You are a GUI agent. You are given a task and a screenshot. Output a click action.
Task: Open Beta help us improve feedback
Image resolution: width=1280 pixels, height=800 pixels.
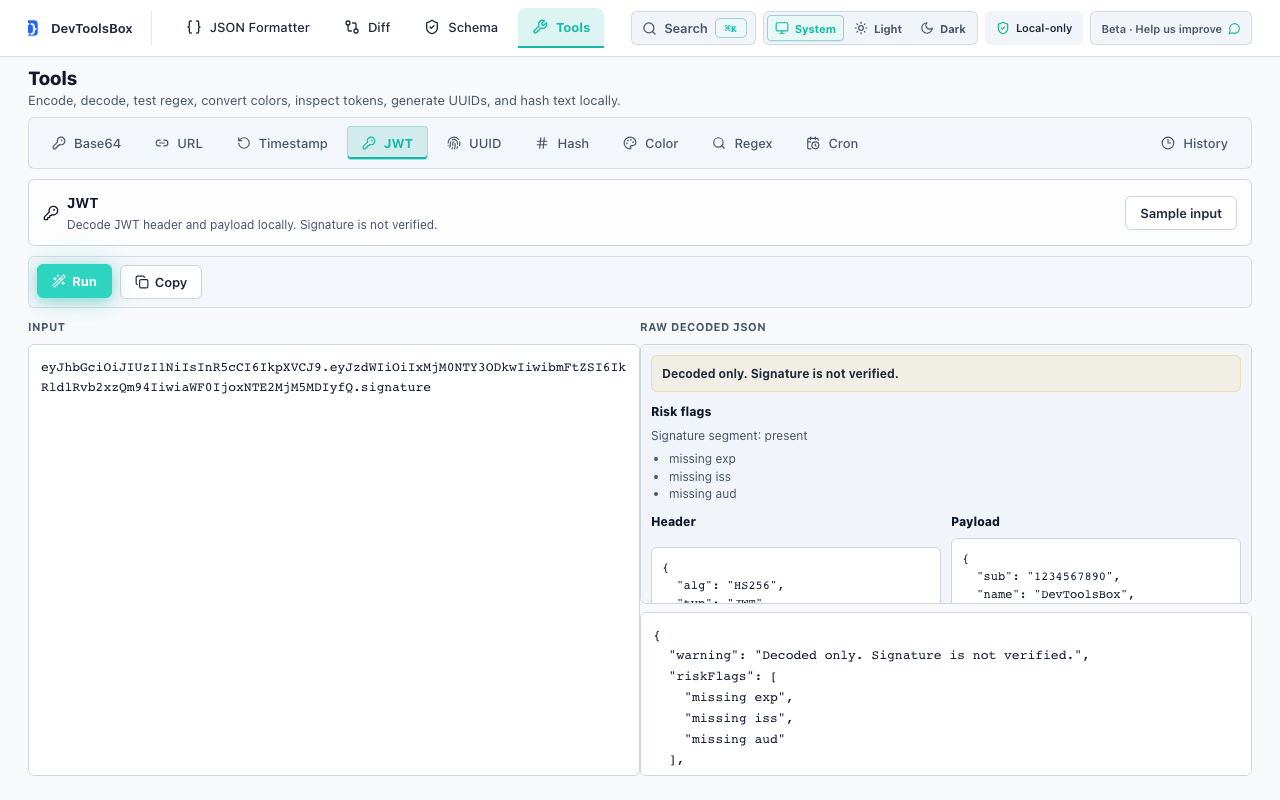point(1171,28)
